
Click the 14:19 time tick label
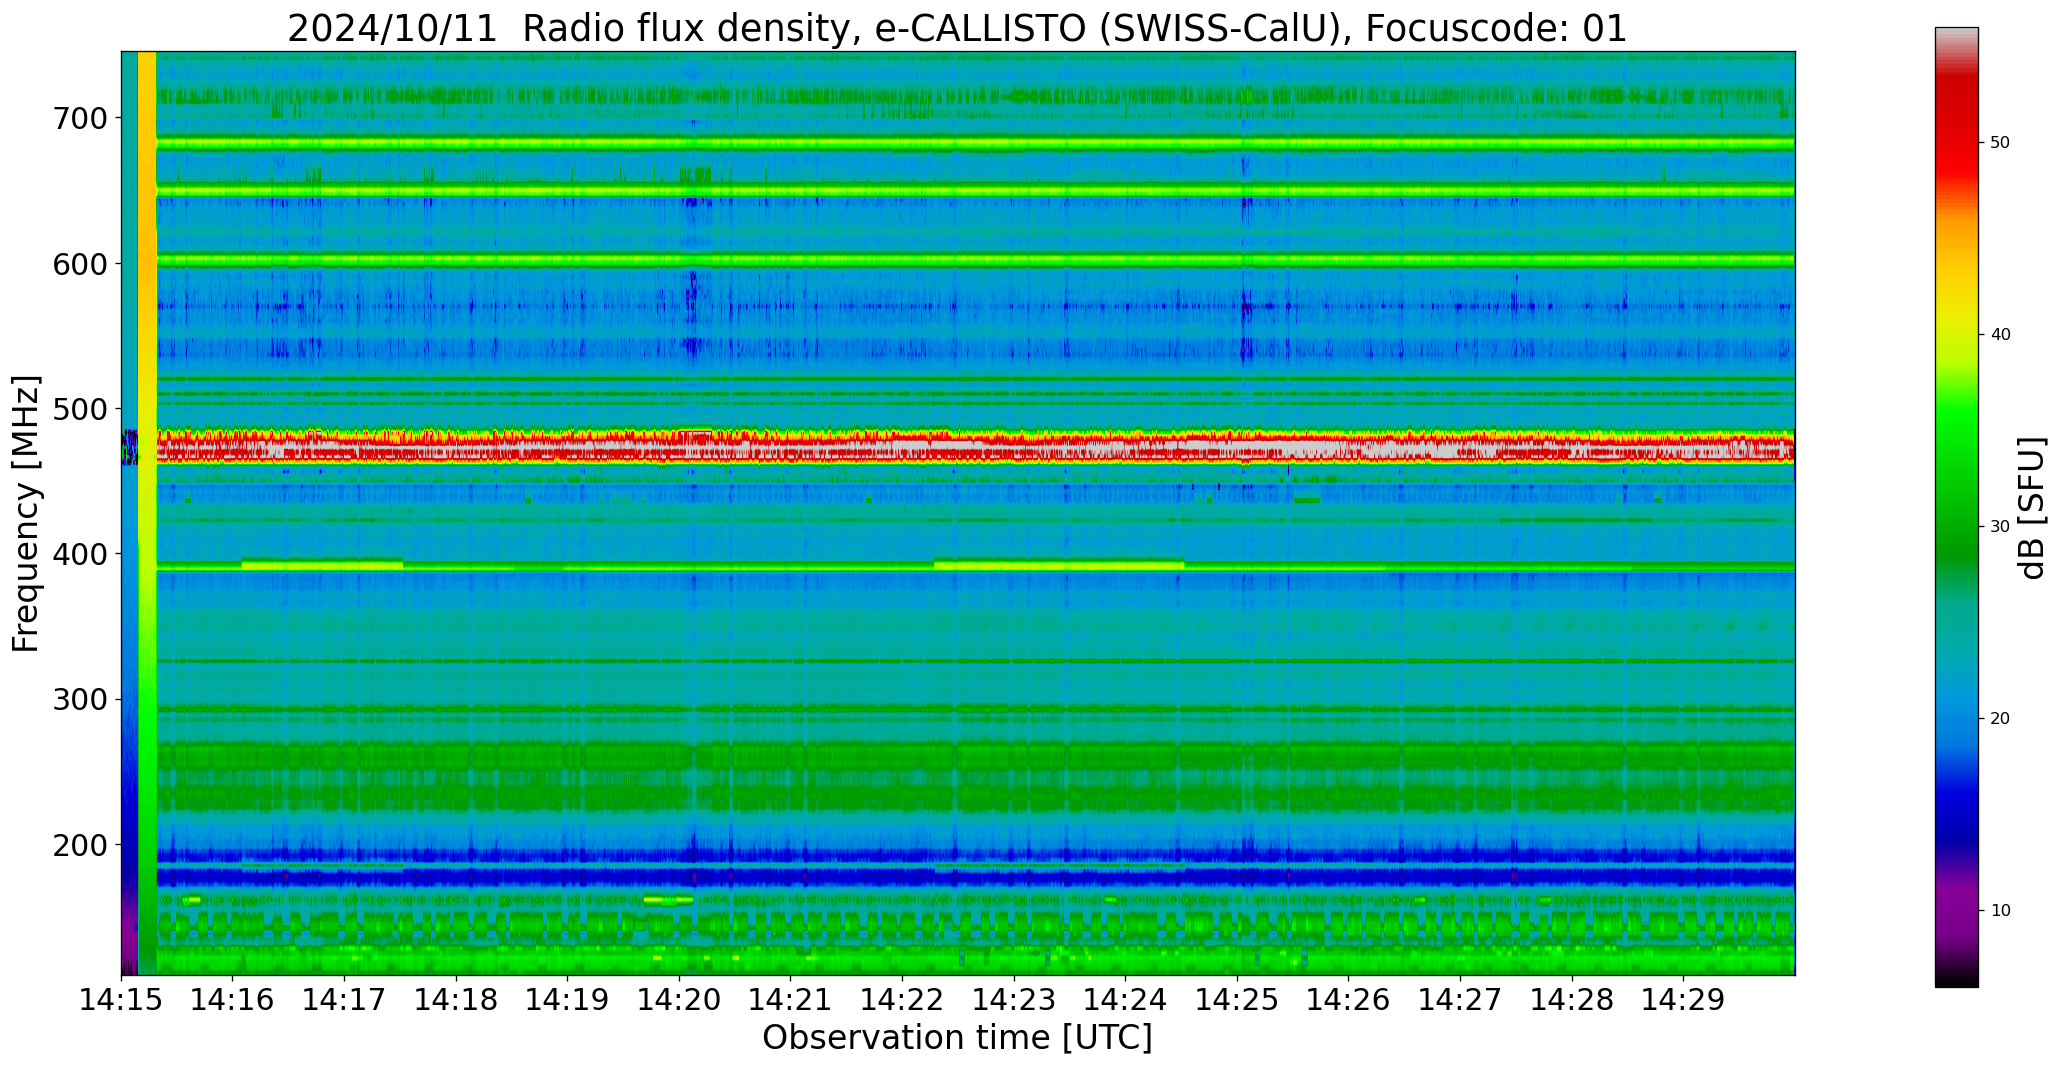click(568, 999)
